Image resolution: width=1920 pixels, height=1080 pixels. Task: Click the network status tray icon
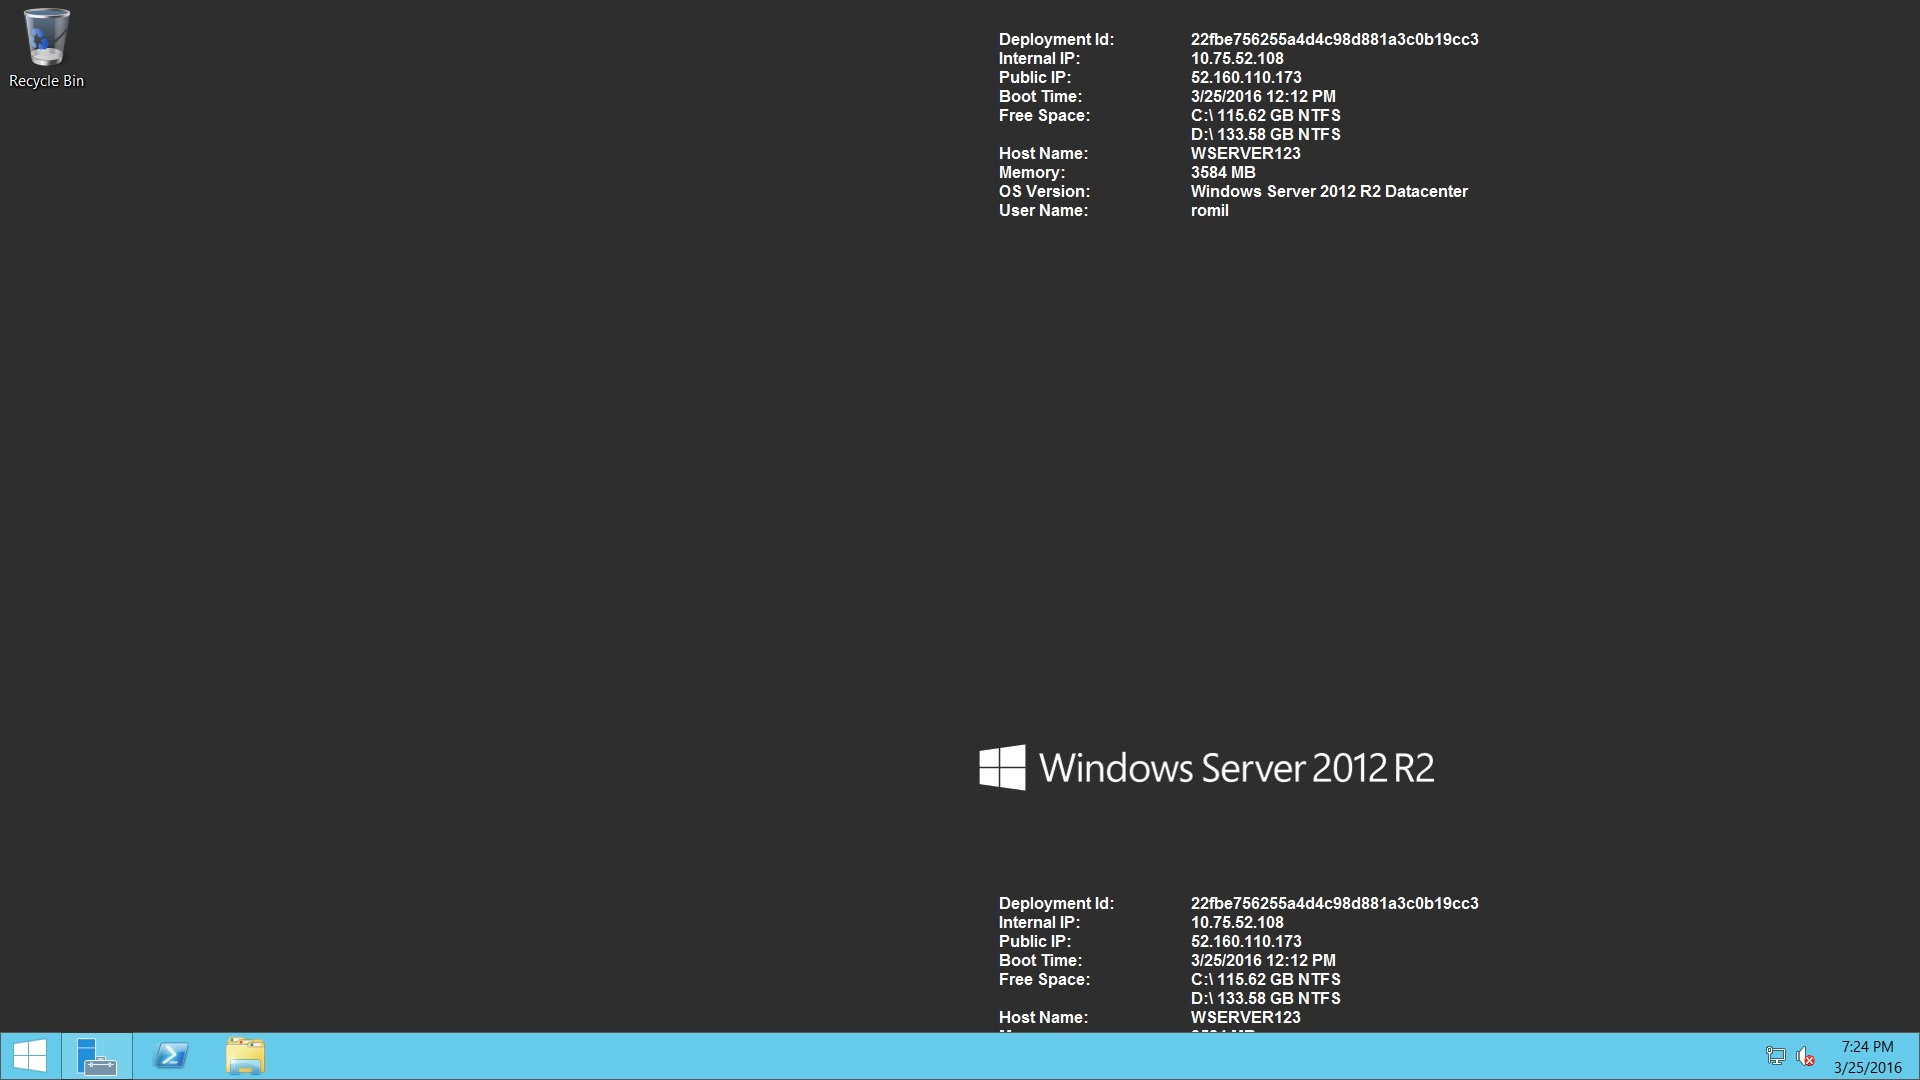(1776, 1056)
